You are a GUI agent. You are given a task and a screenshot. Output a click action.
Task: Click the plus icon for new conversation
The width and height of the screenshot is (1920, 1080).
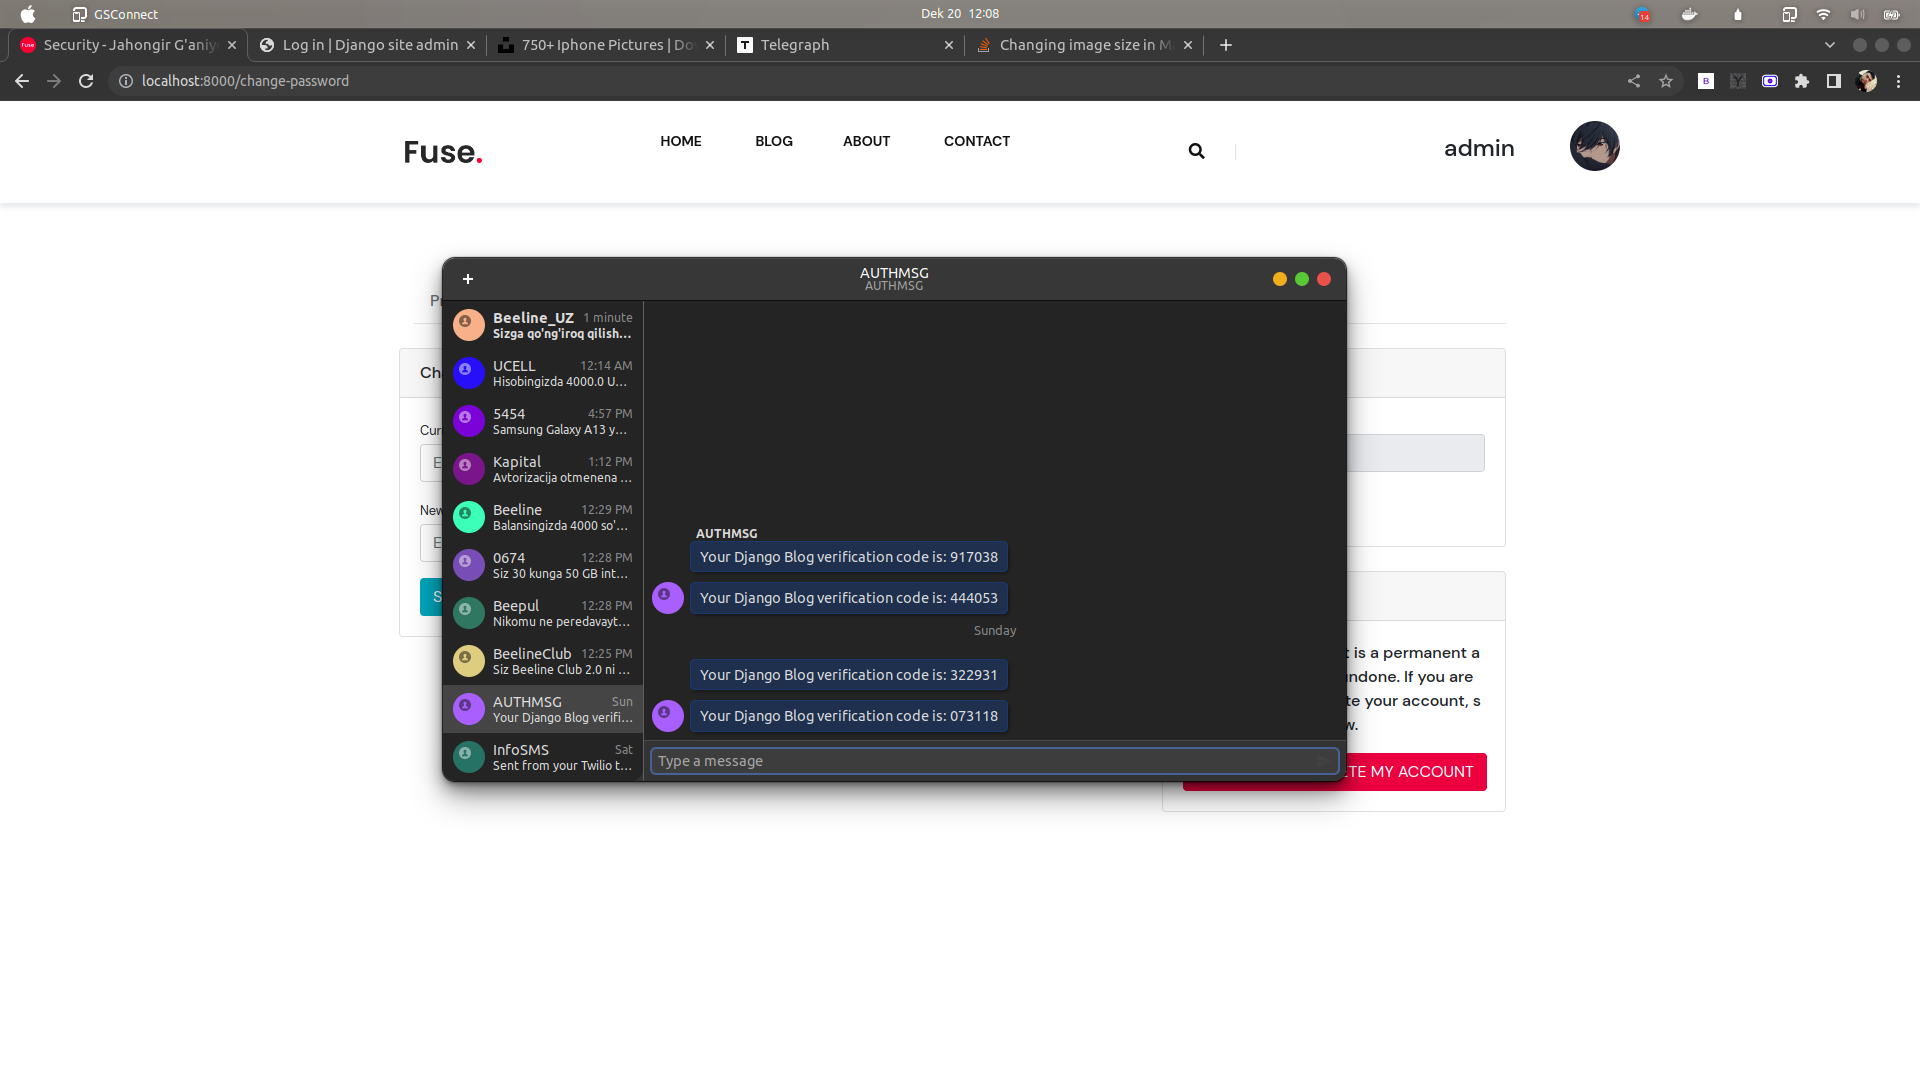(x=467, y=279)
